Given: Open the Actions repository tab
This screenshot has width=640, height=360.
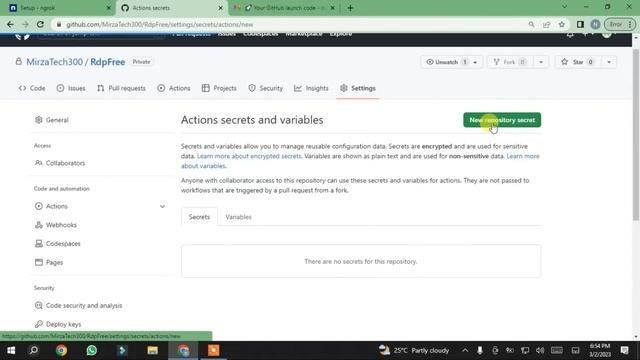Looking at the screenshot, I should (x=174, y=88).
